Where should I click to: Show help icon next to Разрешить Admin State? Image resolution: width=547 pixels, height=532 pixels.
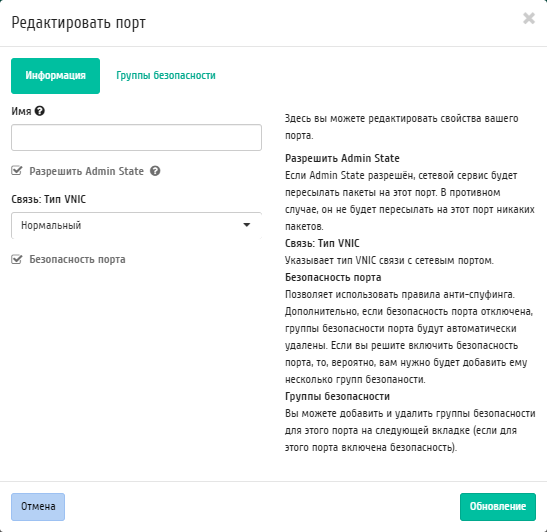coord(155,171)
